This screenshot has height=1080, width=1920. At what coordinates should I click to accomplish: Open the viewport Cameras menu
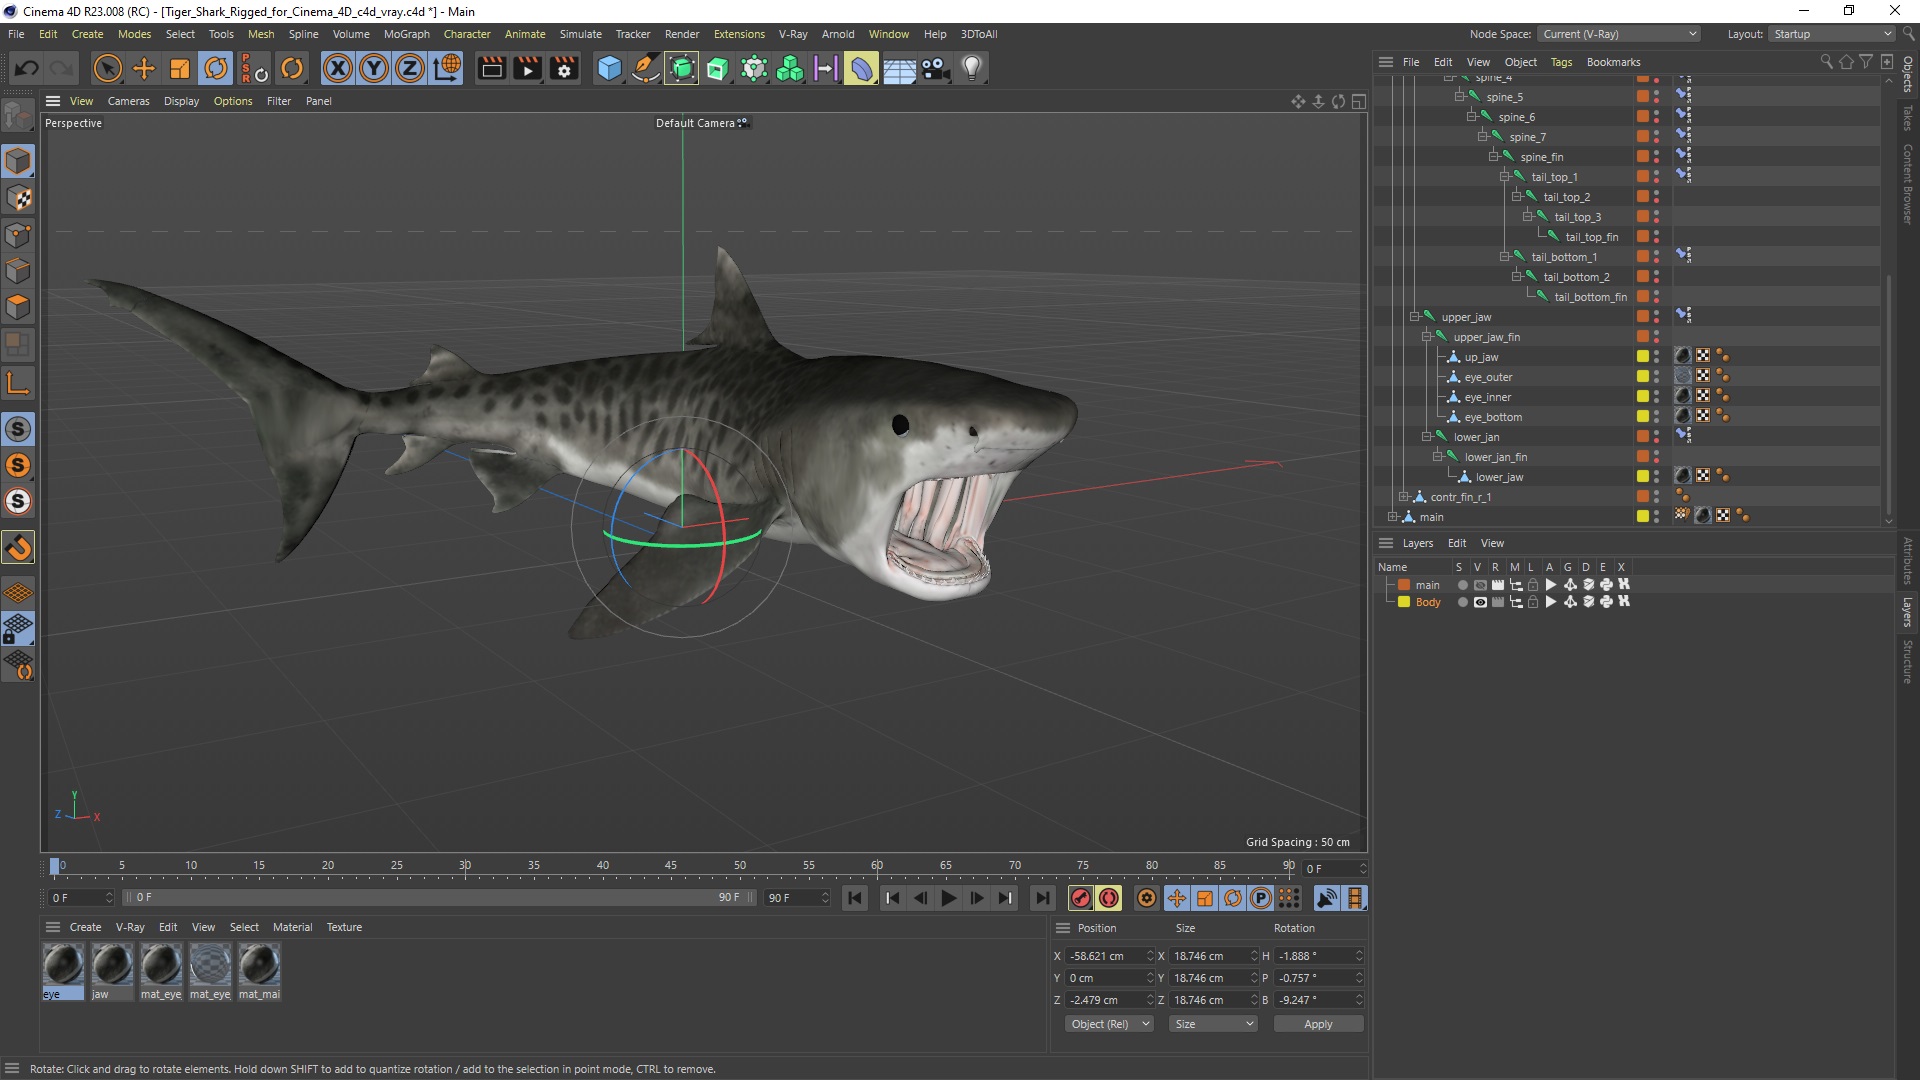click(128, 101)
